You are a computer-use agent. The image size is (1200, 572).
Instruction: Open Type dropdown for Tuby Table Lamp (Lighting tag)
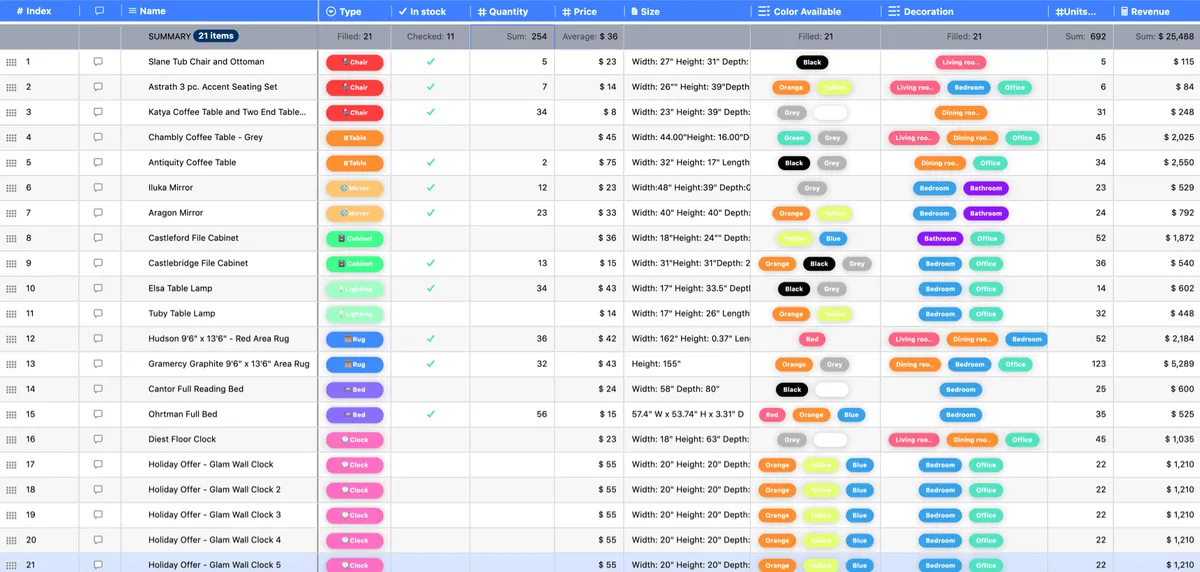(354, 314)
